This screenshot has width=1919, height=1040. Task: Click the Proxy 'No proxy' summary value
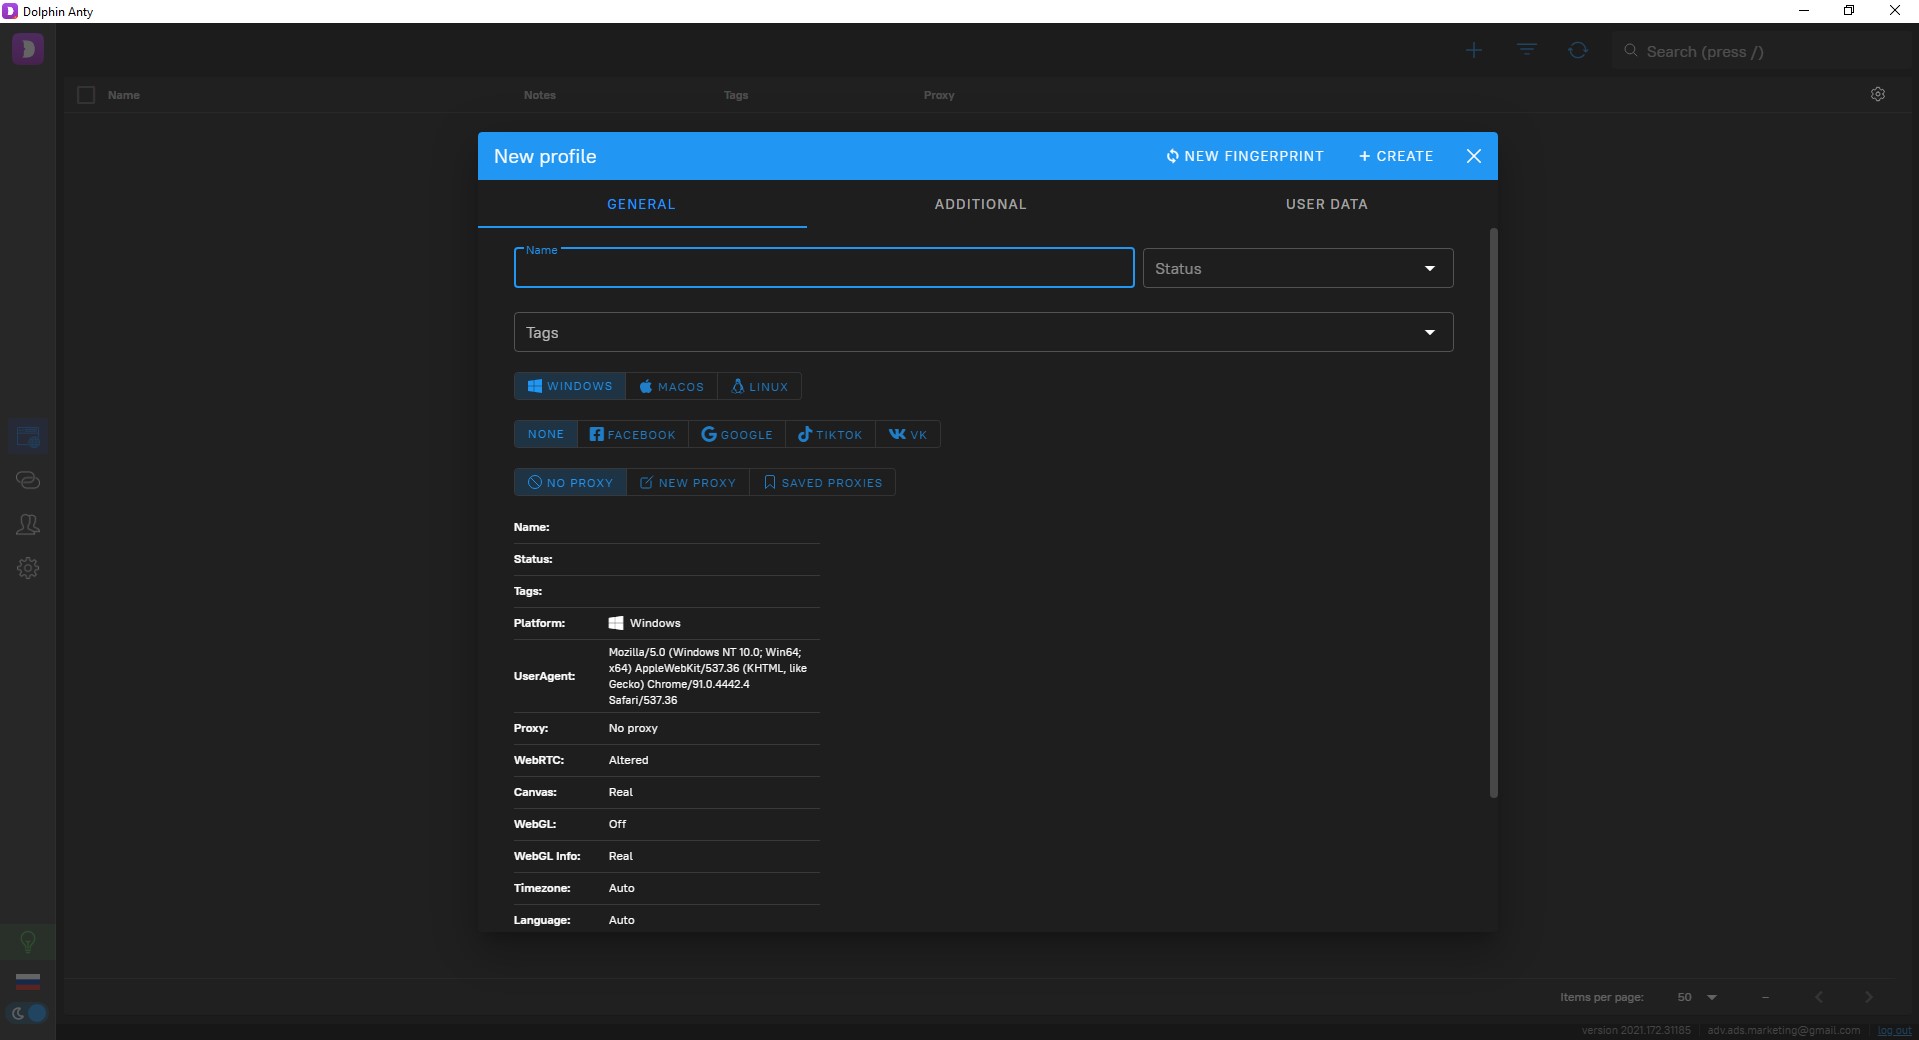pos(633,728)
